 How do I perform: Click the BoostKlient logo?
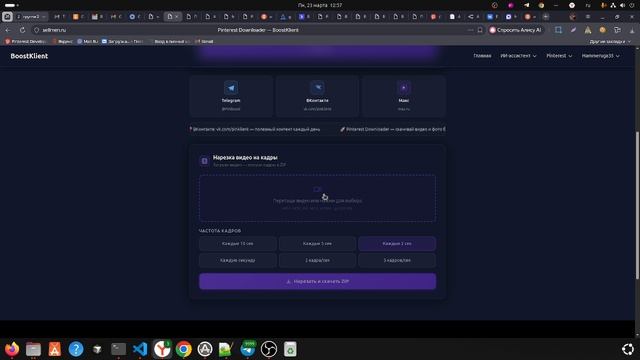click(29, 56)
